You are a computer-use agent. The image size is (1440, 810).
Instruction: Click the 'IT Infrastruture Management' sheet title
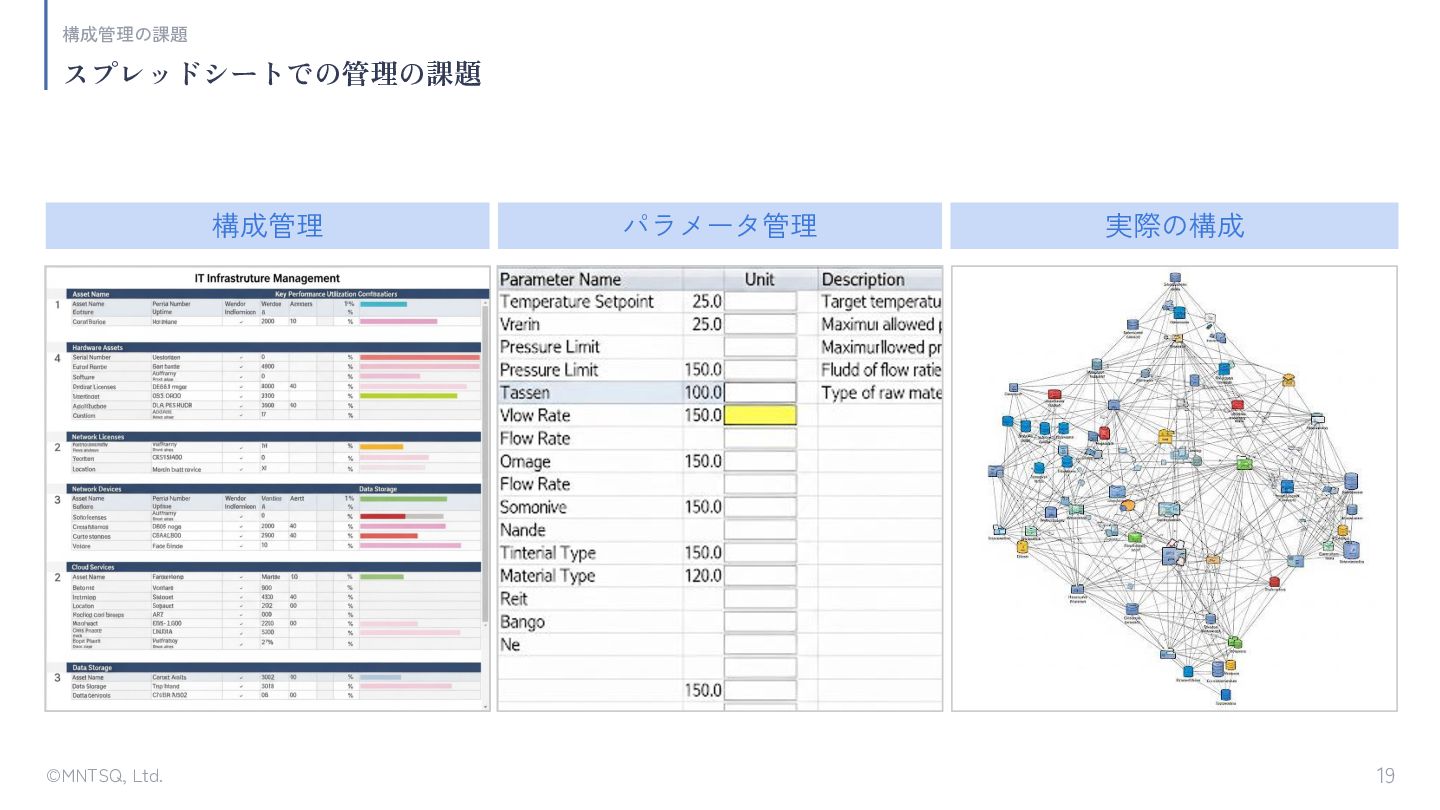[x=267, y=278]
